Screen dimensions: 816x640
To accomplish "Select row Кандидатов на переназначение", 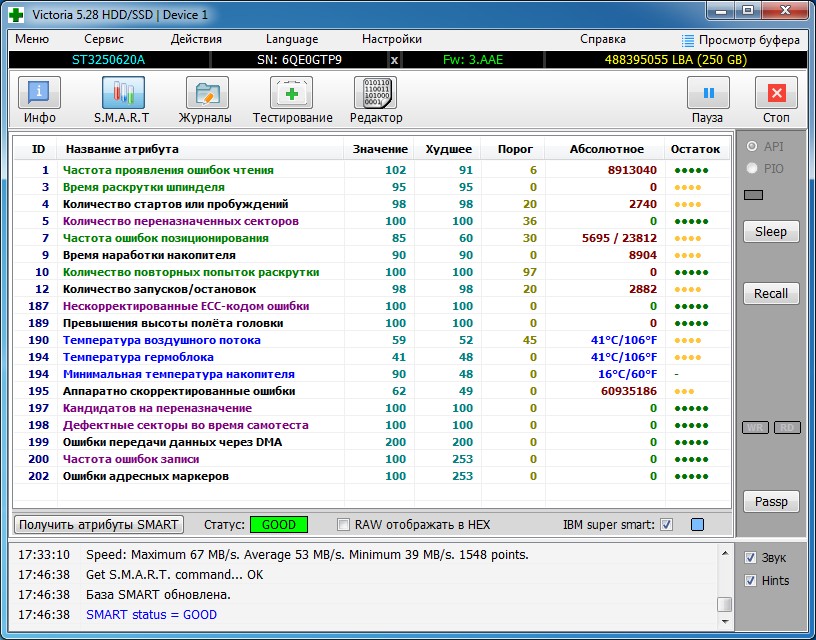I will click(x=372, y=408).
